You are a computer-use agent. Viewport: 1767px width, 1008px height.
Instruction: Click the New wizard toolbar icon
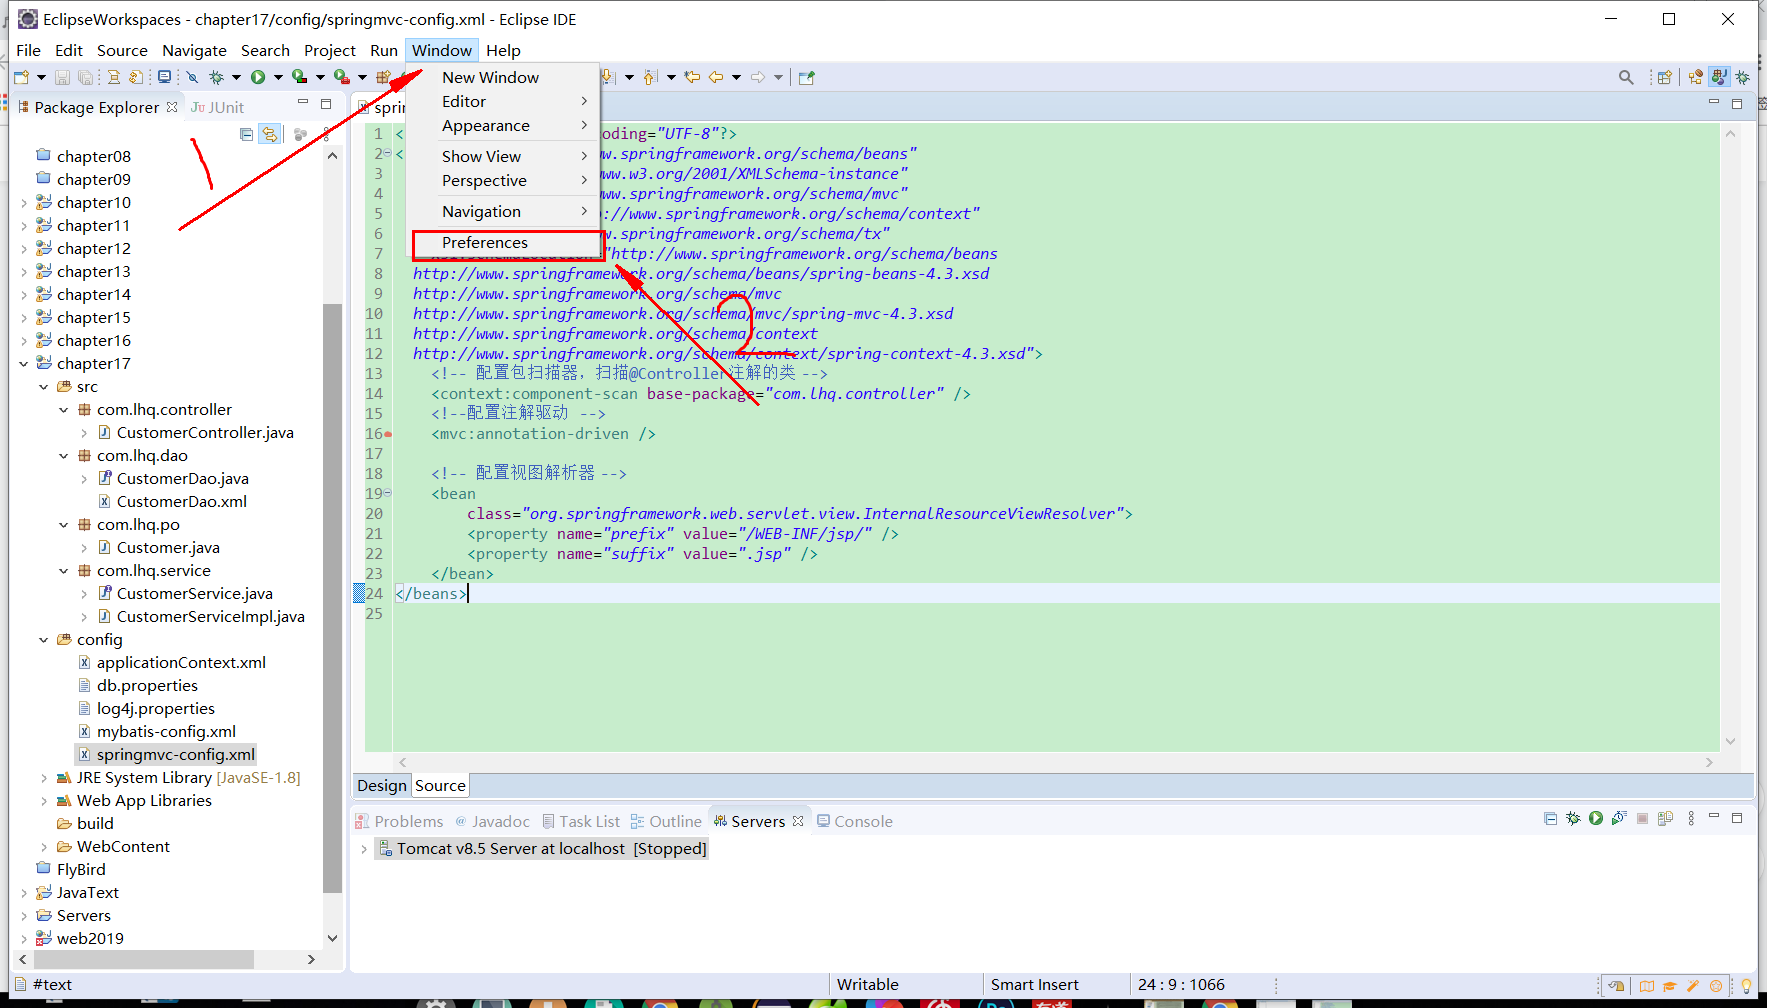tap(22, 77)
